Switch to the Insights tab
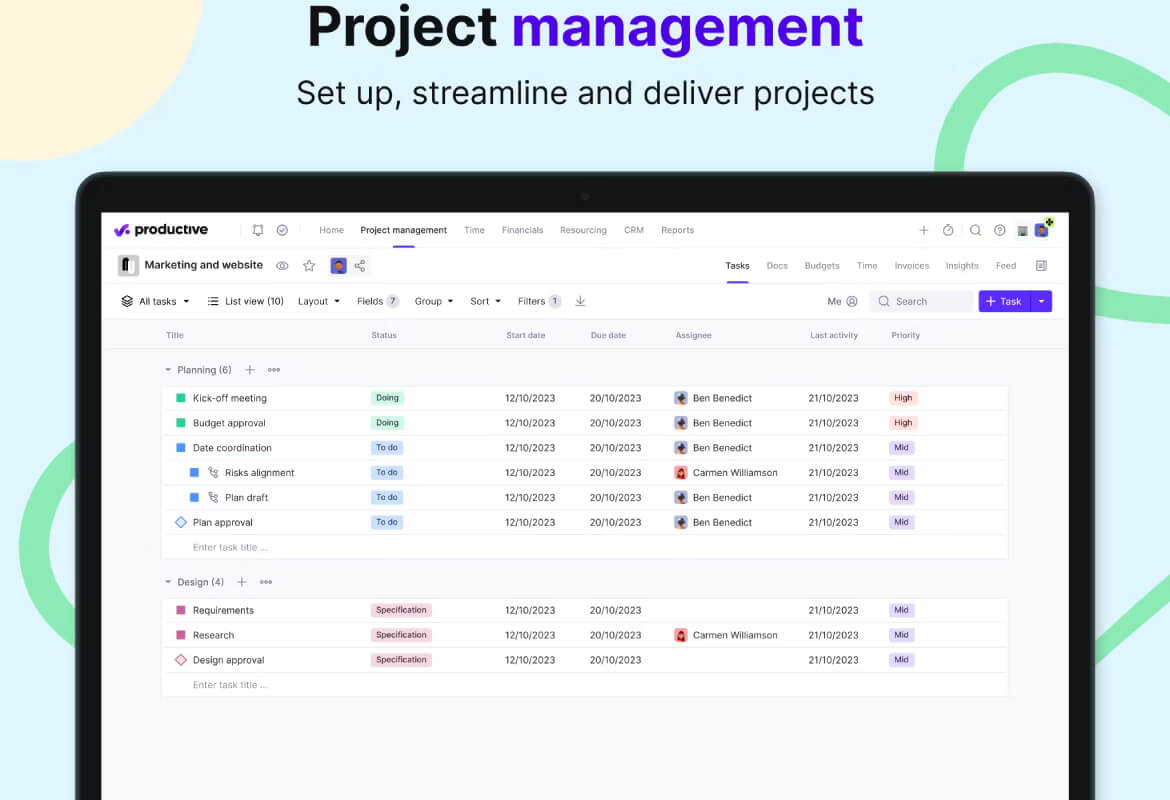The width and height of the screenshot is (1170, 800). click(x=962, y=266)
